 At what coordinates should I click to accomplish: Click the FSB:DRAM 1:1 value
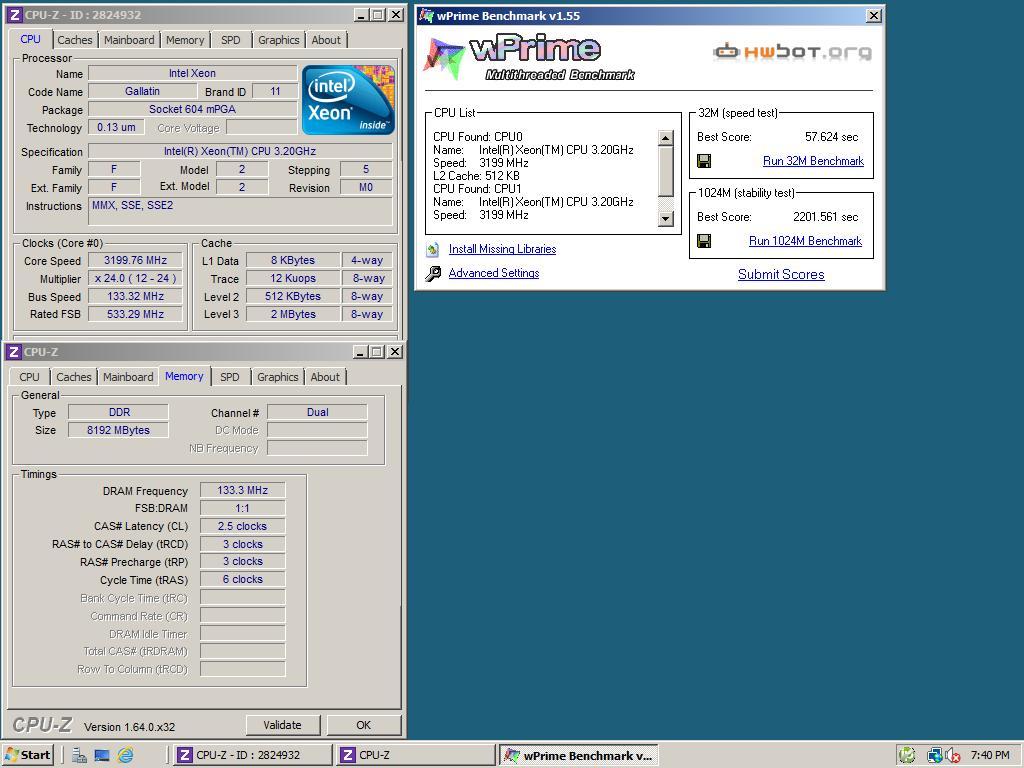tap(242, 508)
